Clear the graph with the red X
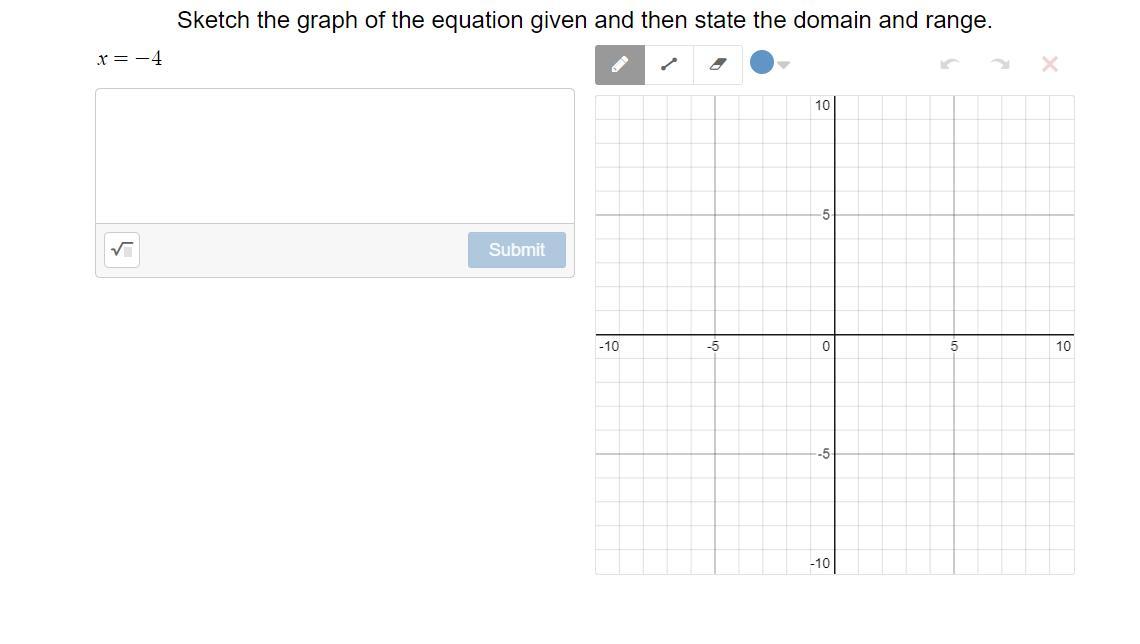The image size is (1140, 644). point(1049,65)
